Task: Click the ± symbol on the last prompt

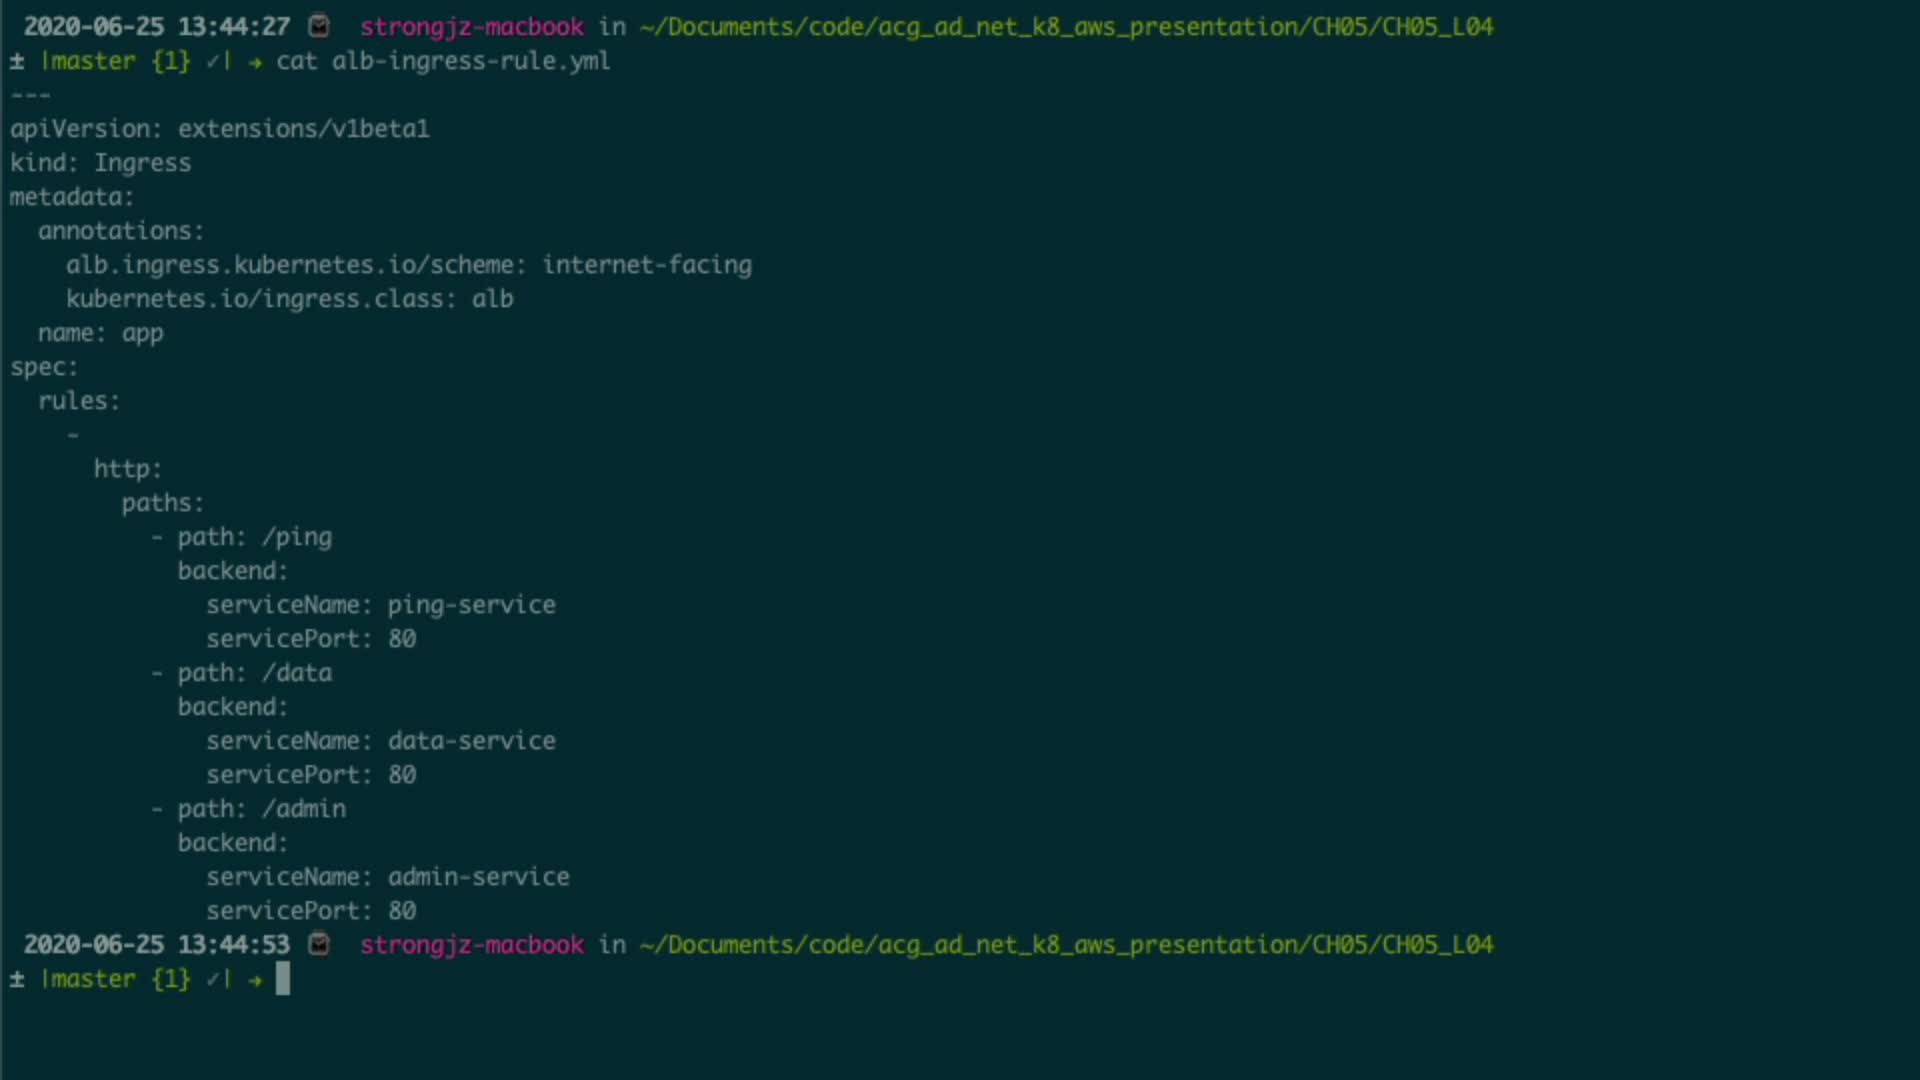Action: (x=17, y=980)
